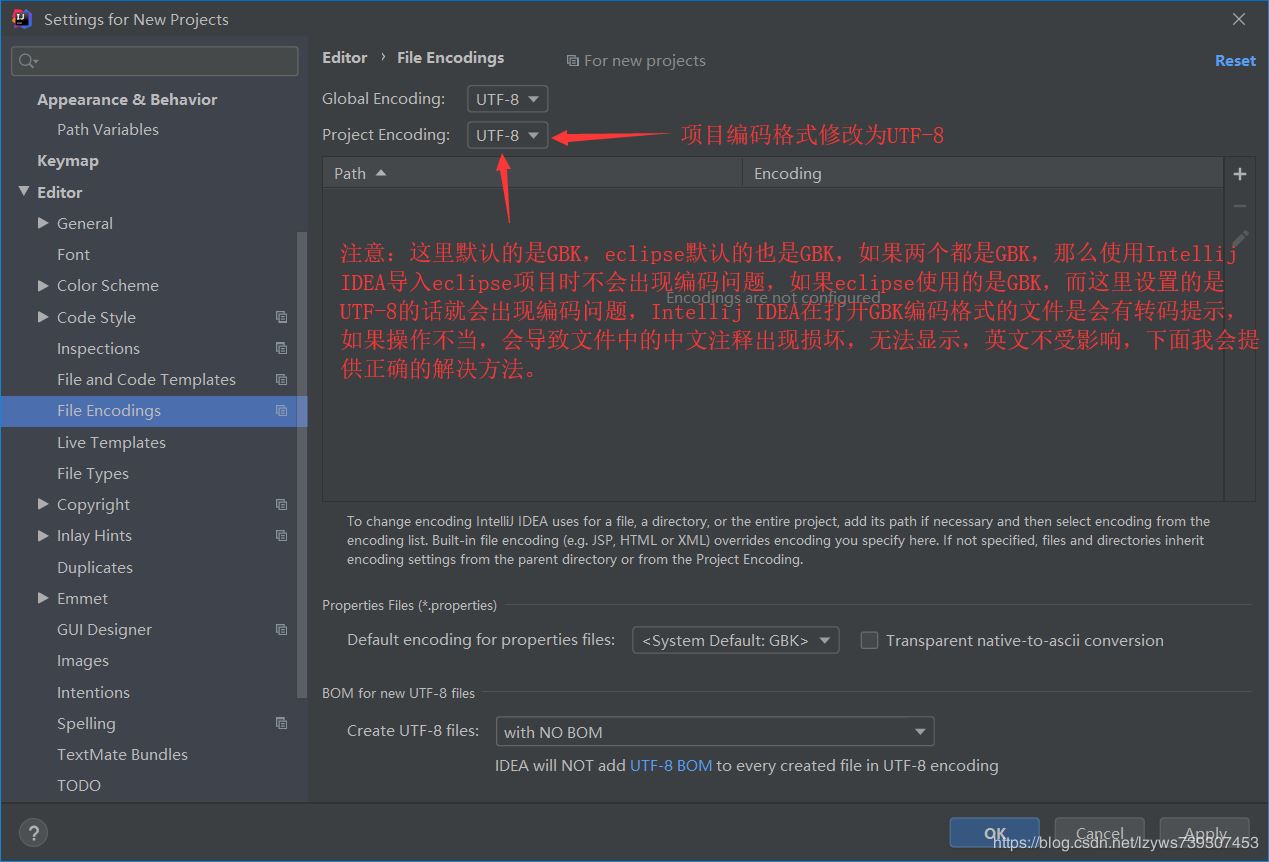Select File and Code Templates
The width and height of the screenshot is (1269, 862).
click(146, 379)
